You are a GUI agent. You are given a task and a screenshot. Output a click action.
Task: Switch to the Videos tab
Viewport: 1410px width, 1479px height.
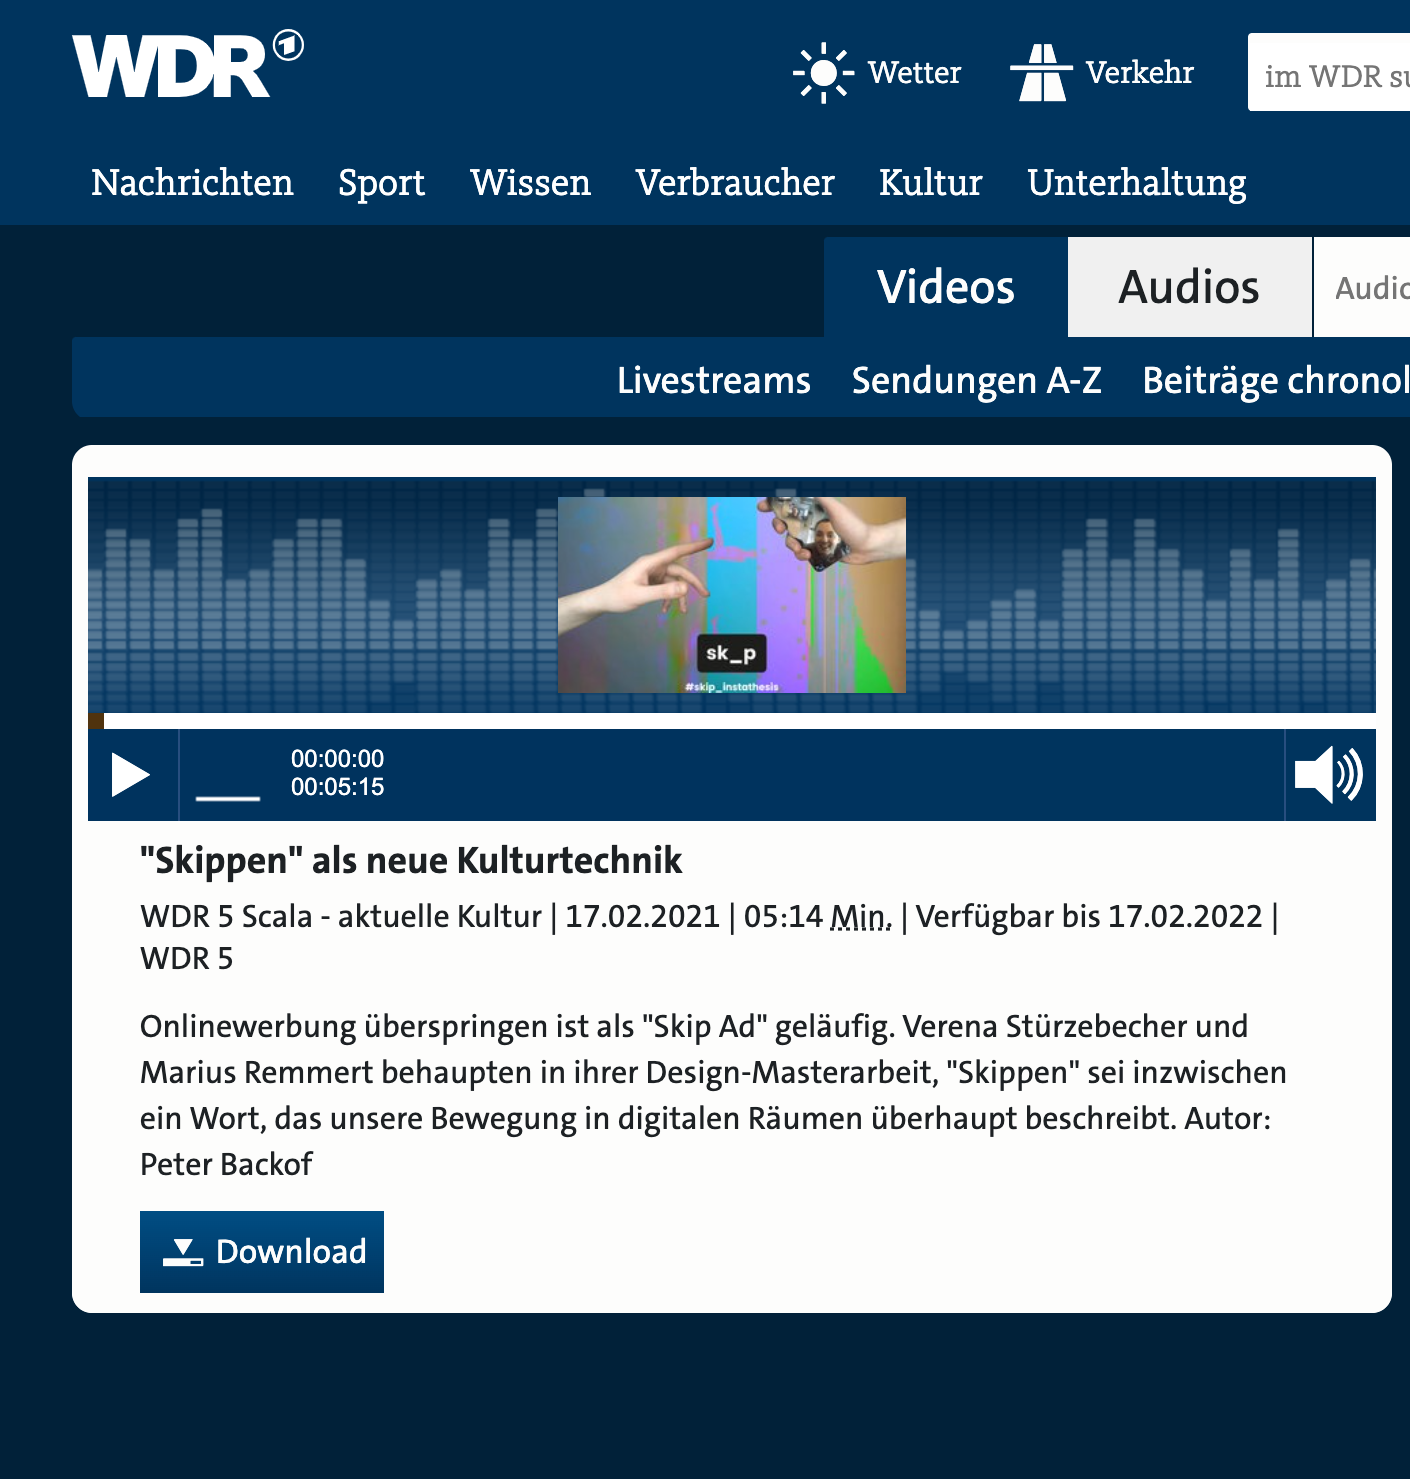pos(946,287)
